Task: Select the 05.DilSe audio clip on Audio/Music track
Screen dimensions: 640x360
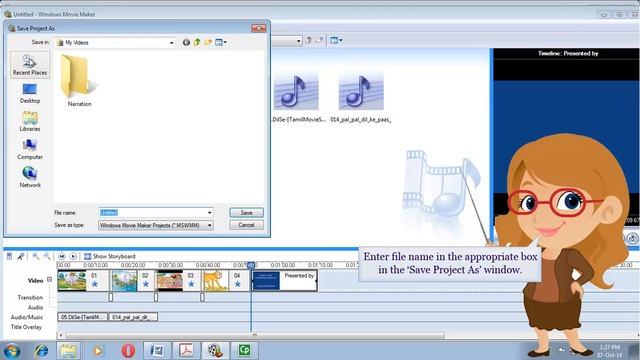Action: point(82,317)
